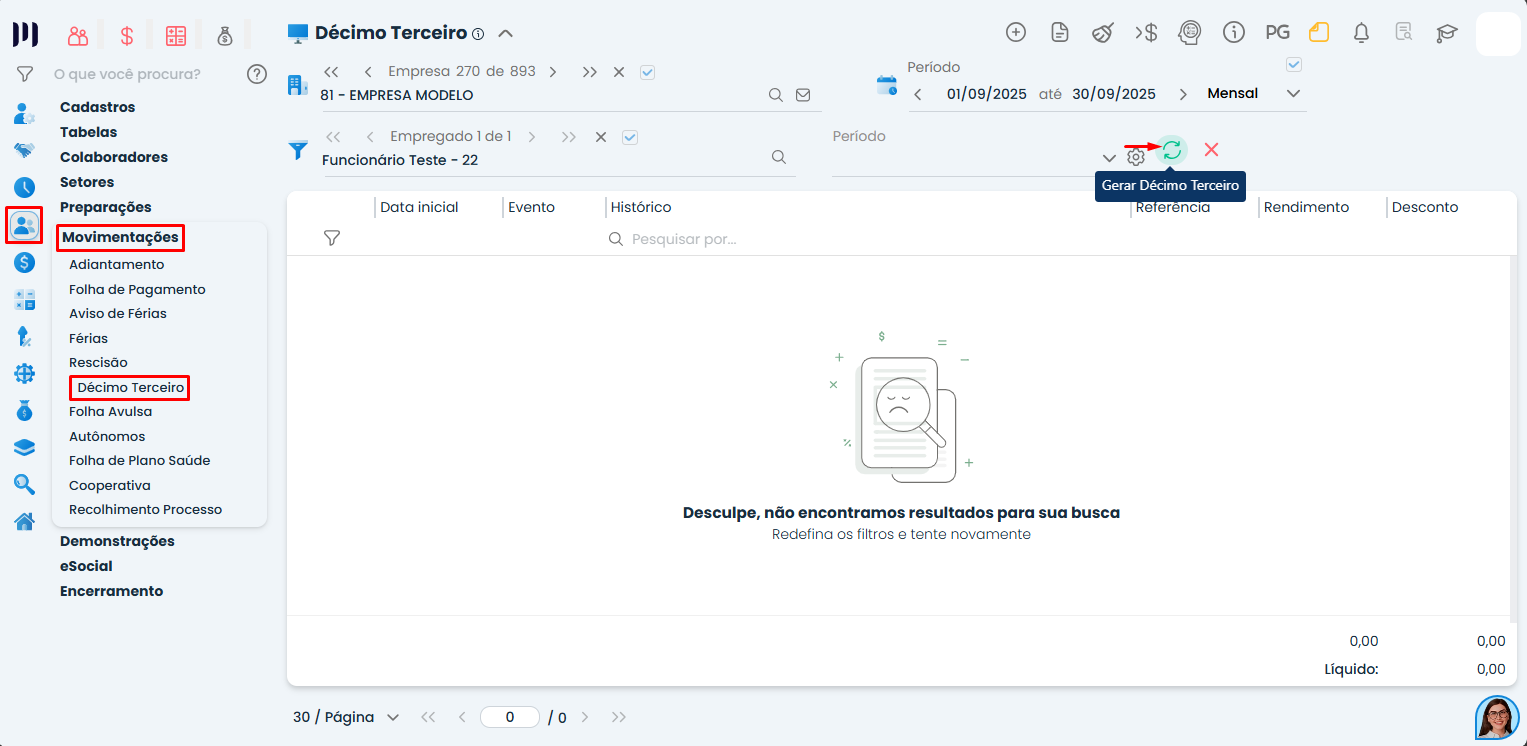Go to next company with the arrow
Image resolution: width=1527 pixels, height=746 pixels.
point(553,72)
